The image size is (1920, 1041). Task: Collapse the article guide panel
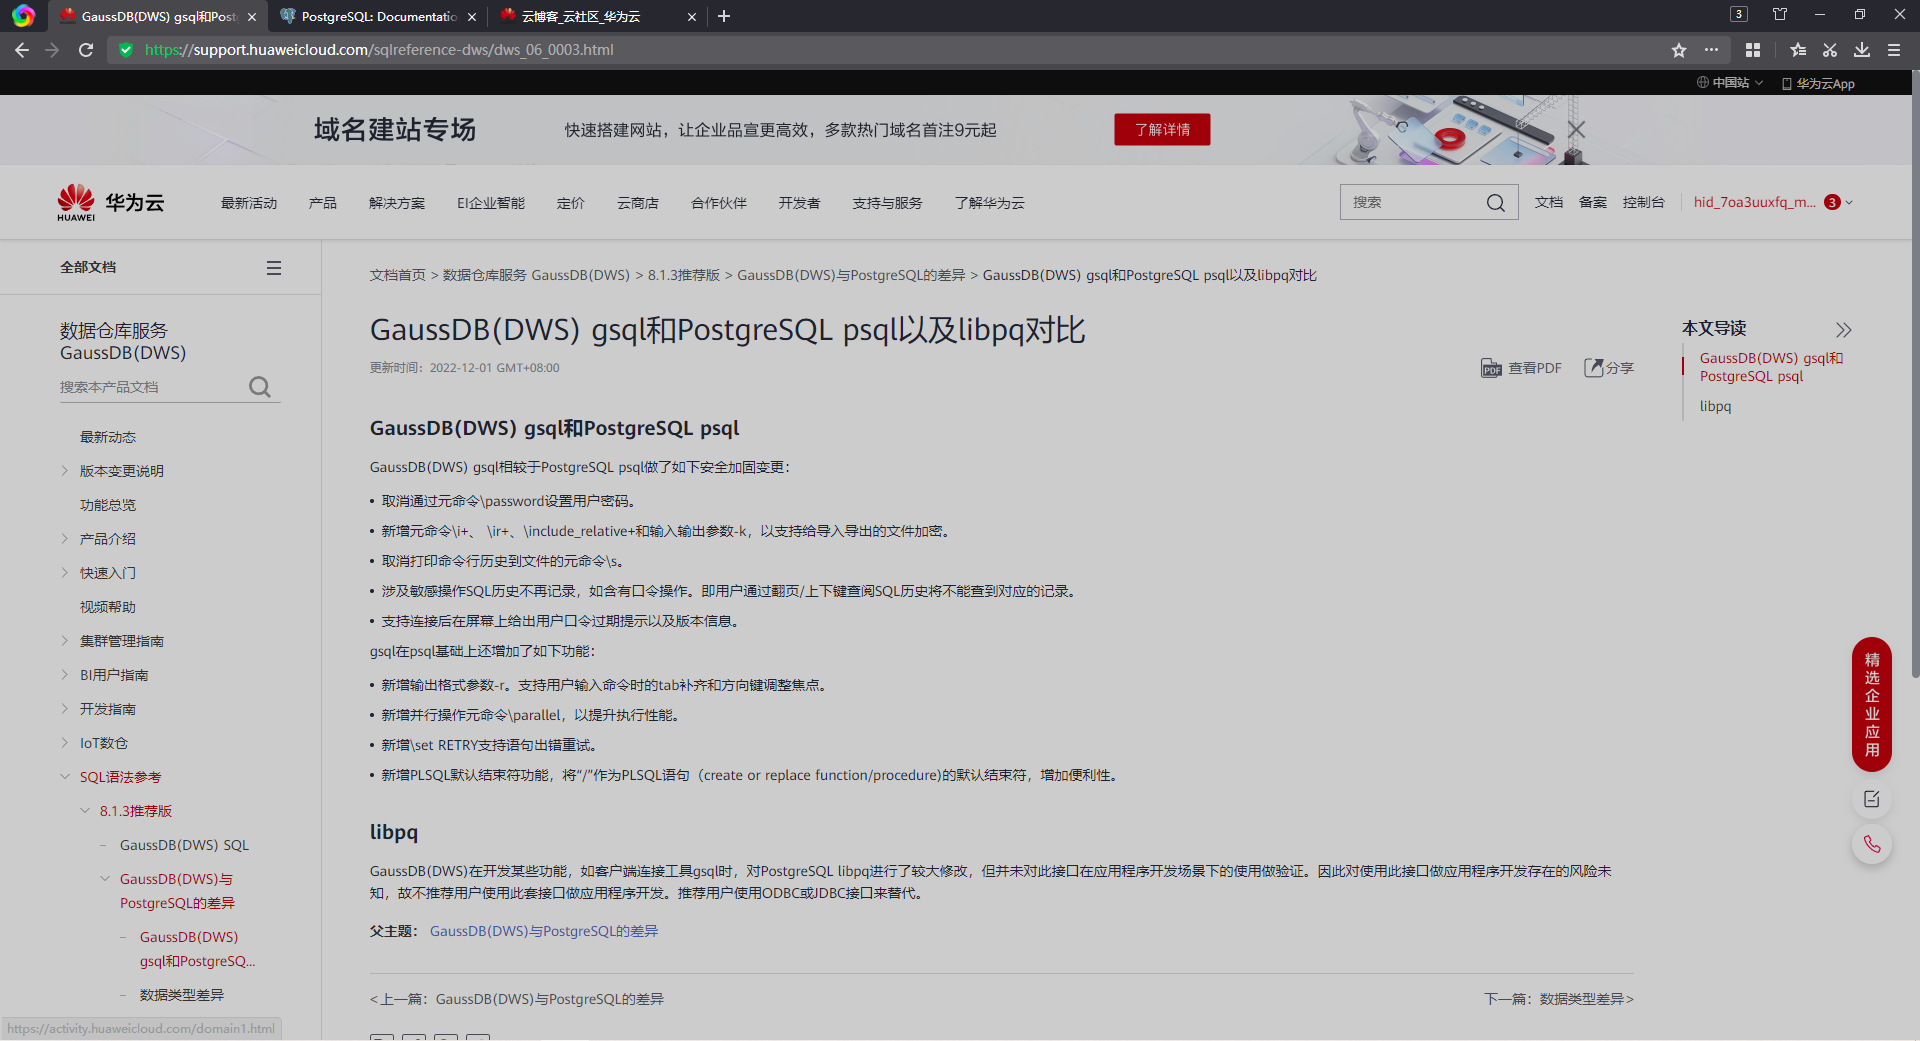pos(1844,330)
